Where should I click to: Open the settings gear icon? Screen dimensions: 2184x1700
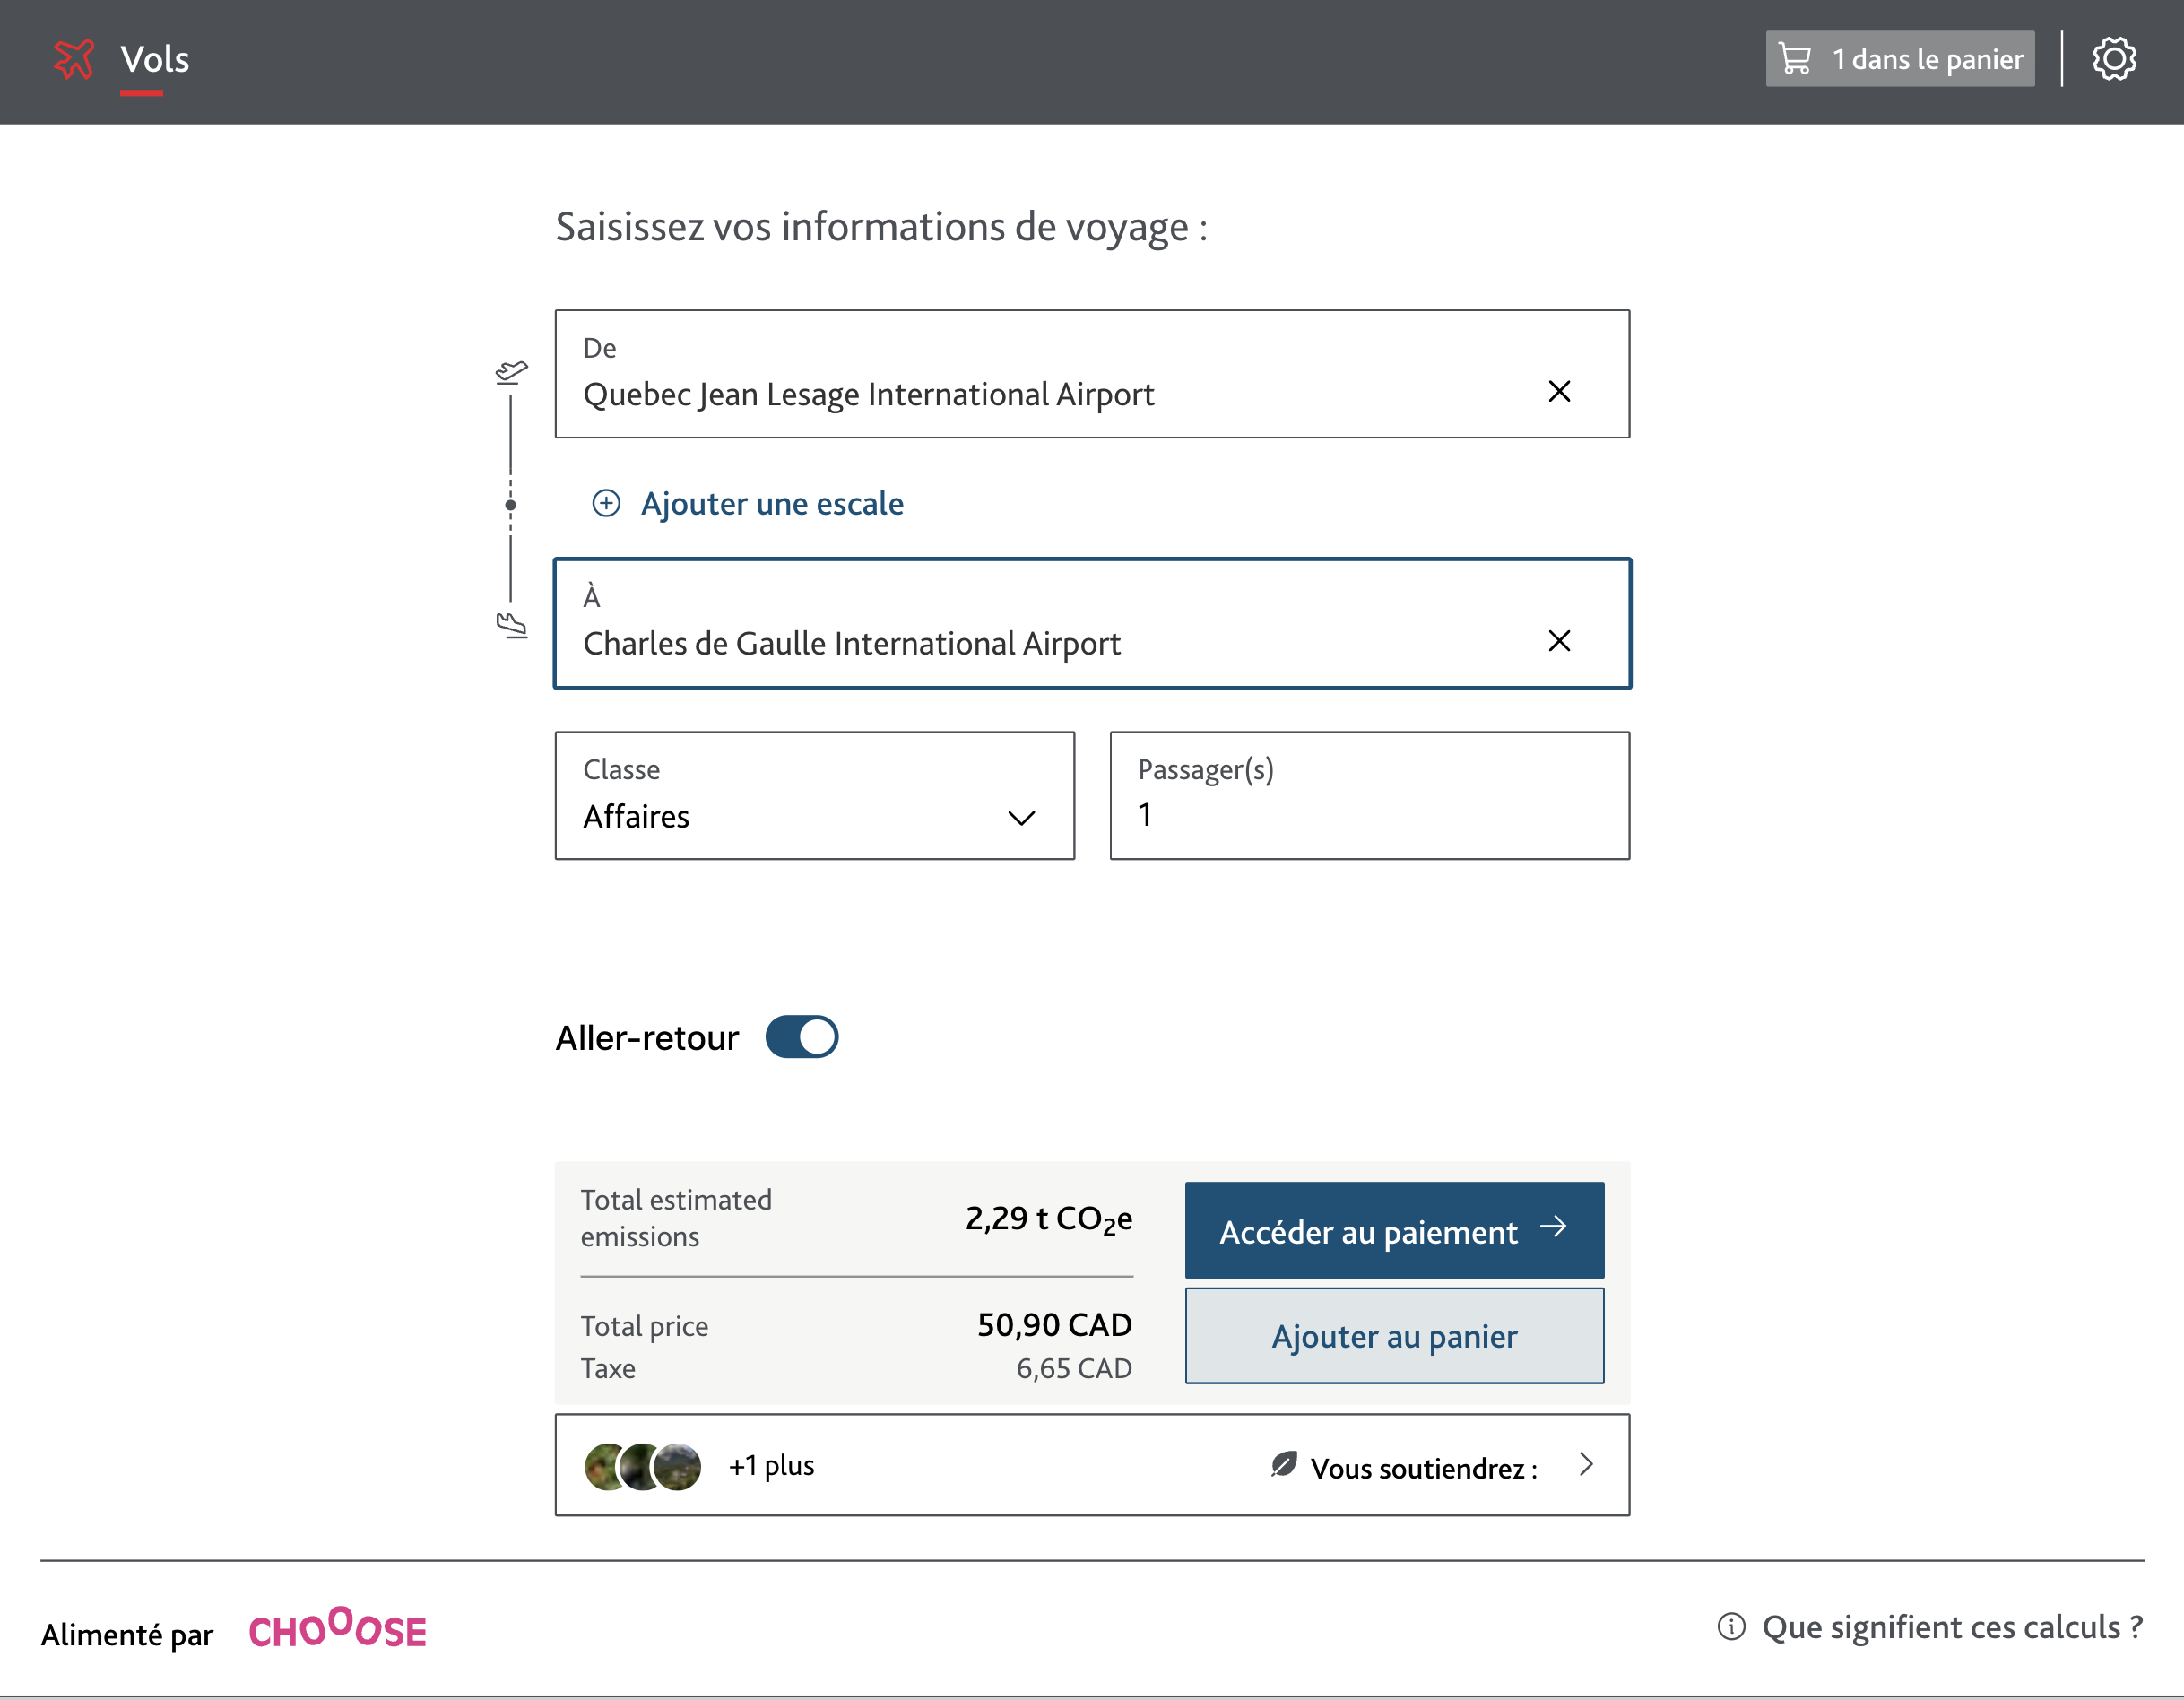pos(2113,59)
